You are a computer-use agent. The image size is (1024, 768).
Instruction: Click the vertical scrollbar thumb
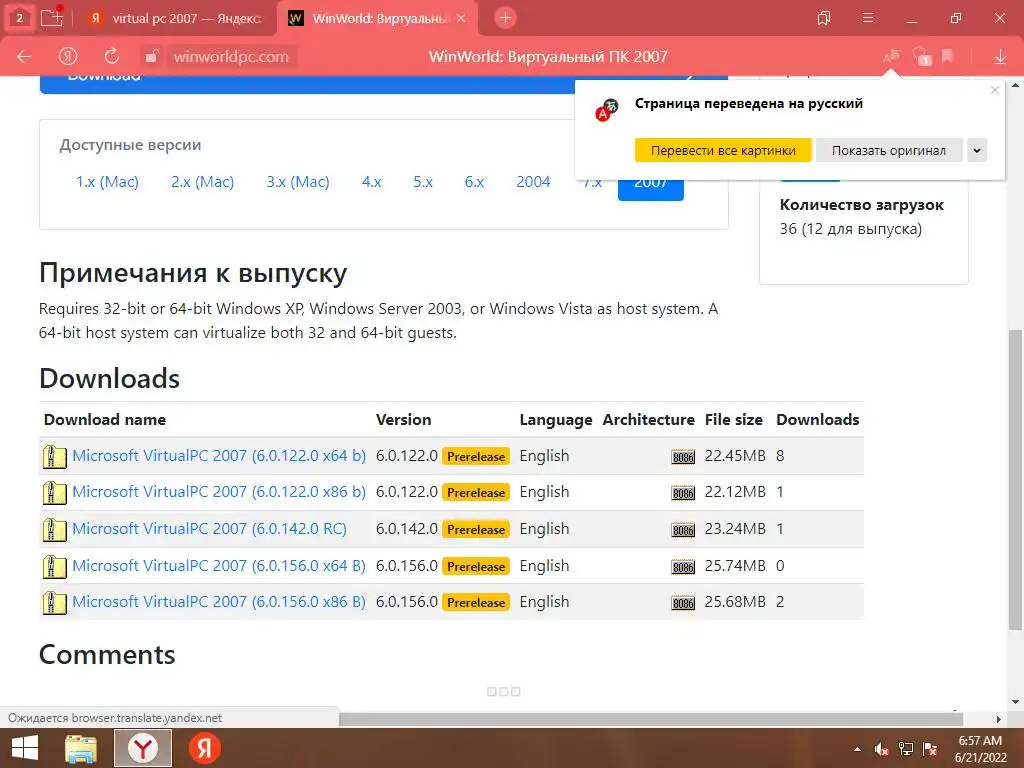(x=1016, y=480)
